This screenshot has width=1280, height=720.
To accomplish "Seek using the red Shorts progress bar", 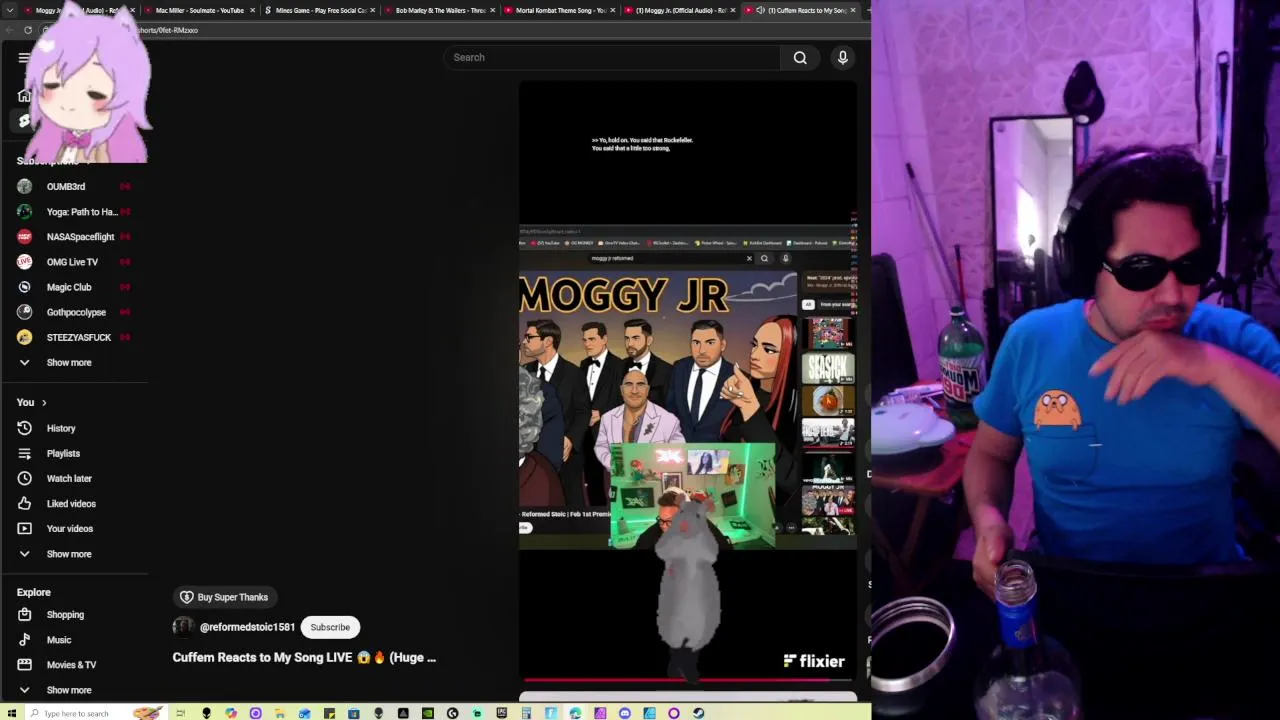I will (688, 679).
